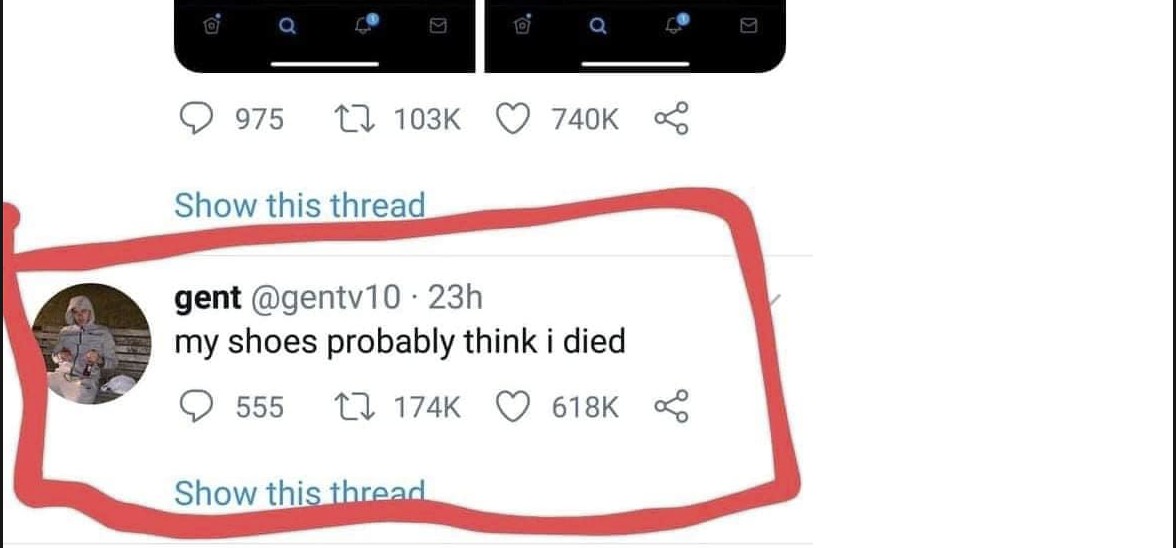Click Show this thread below gent's tweet
The height and width of the screenshot is (548, 1176).
click(299, 493)
